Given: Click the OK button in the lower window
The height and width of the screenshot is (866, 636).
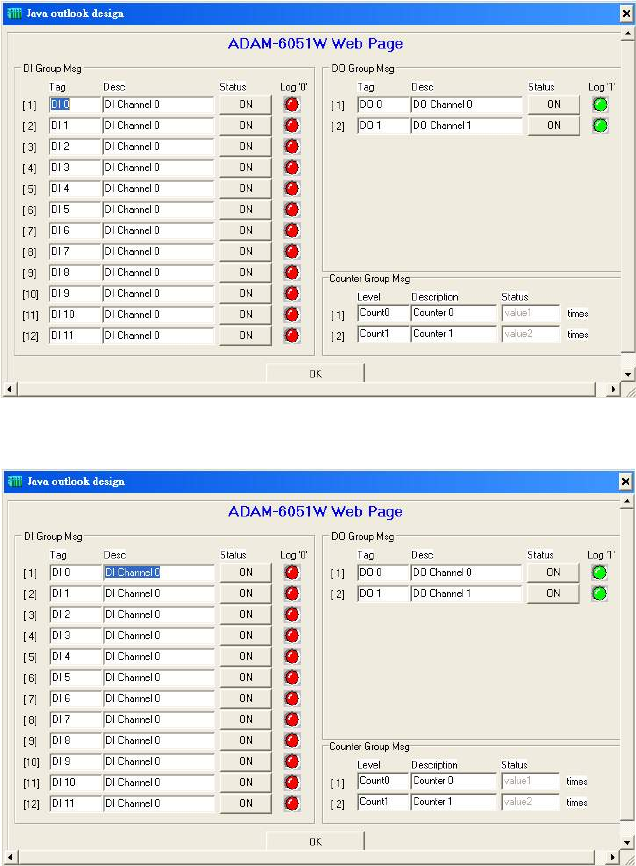Looking at the screenshot, I should tap(315, 842).
